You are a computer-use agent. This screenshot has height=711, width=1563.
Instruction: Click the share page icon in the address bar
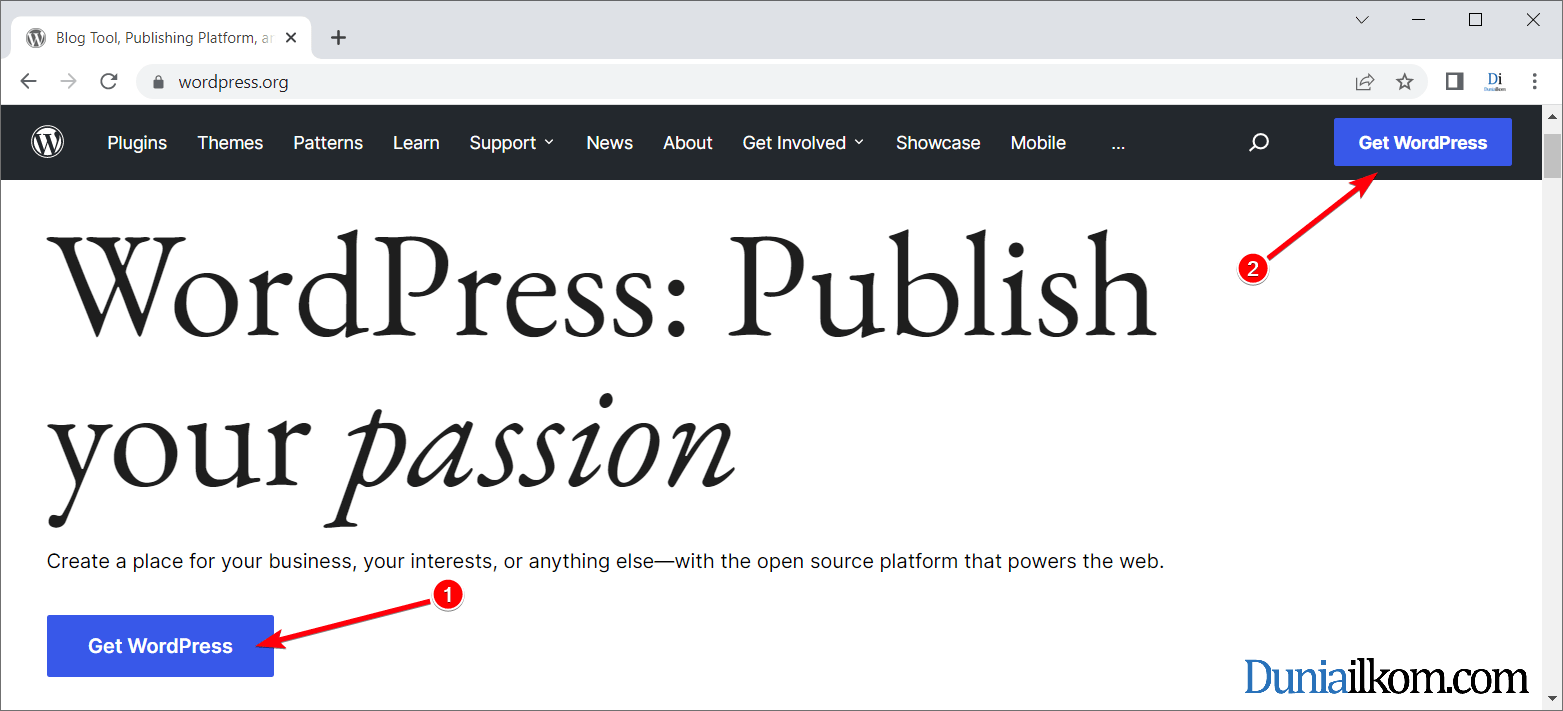(1365, 82)
